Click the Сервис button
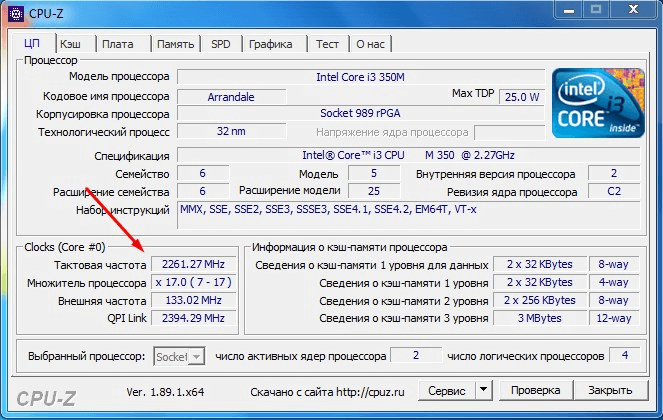Image resolution: width=663 pixels, height=420 pixels. point(447,390)
